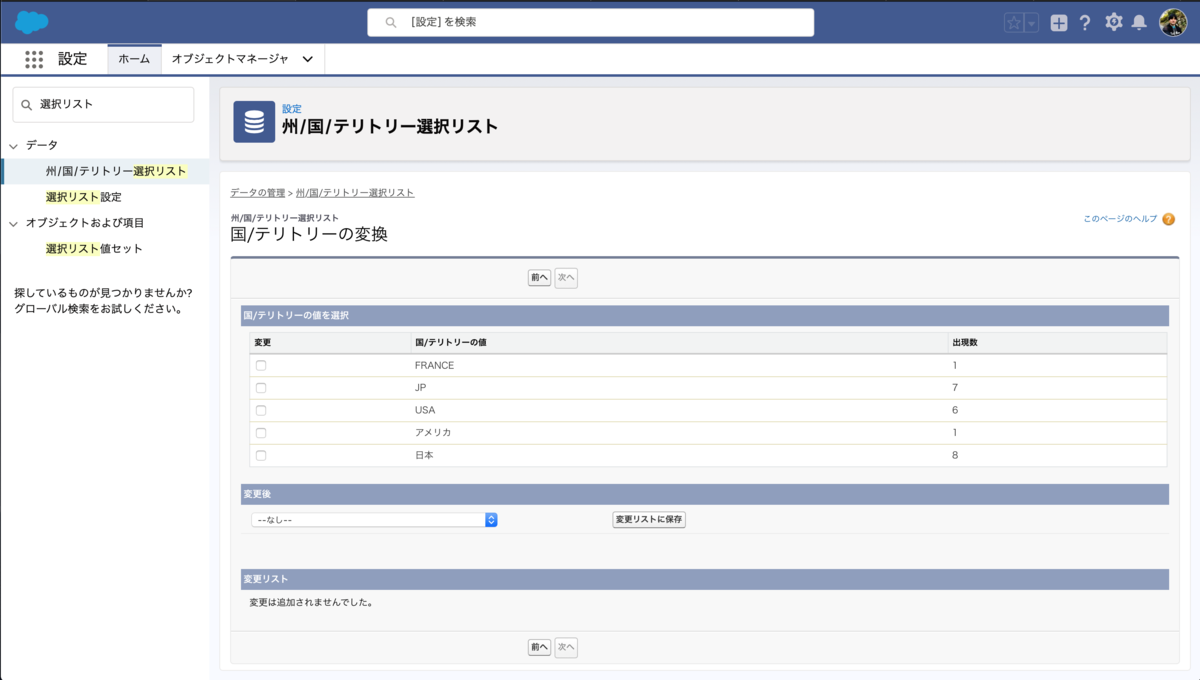Select 選択リスト値セット in sidebar
Viewport: 1200px width, 680px height.
pos(94,248)
